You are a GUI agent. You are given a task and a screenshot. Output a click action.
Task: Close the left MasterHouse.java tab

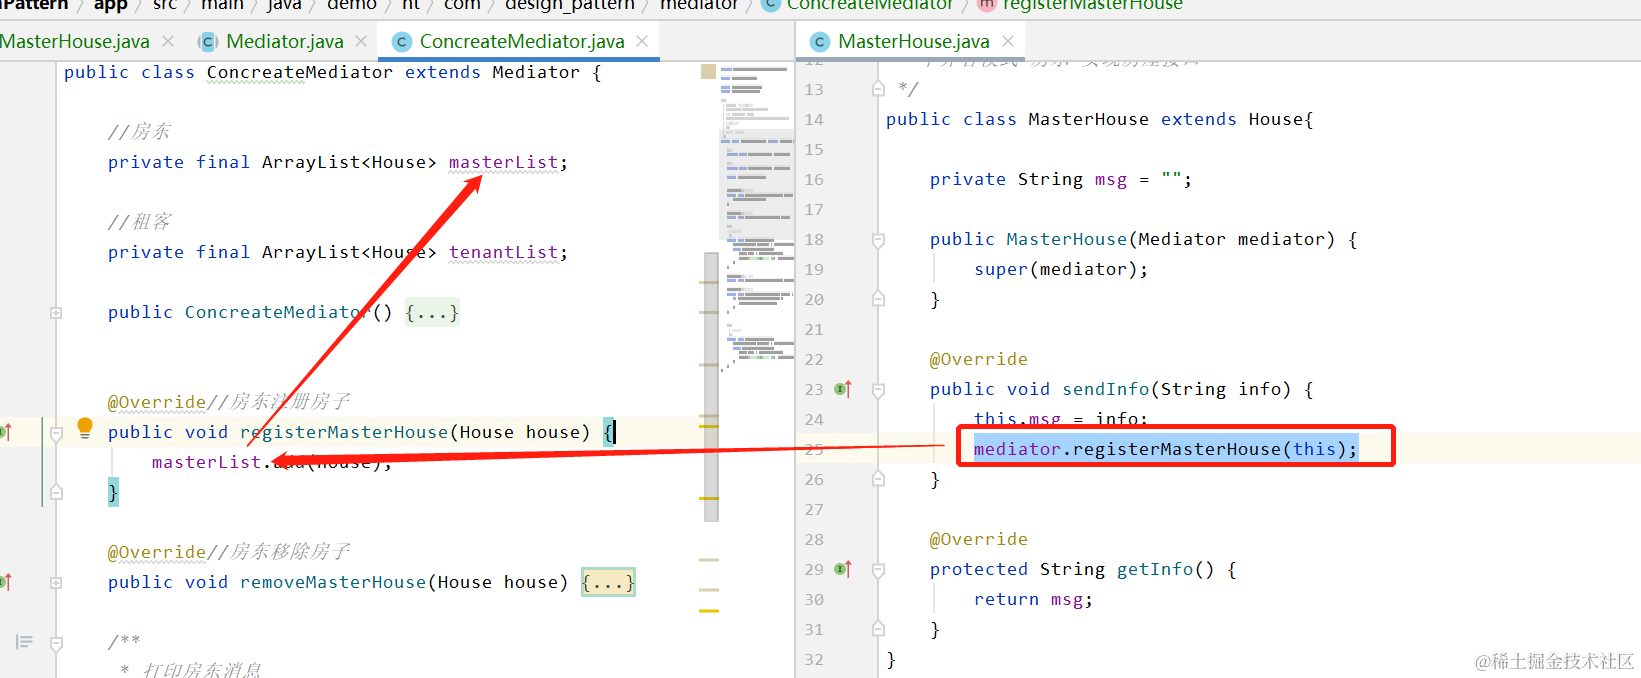point(168,41)
